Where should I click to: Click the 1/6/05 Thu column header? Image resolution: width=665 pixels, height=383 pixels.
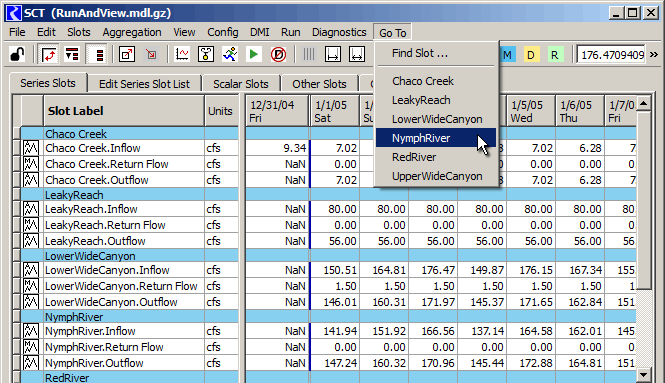580,111
